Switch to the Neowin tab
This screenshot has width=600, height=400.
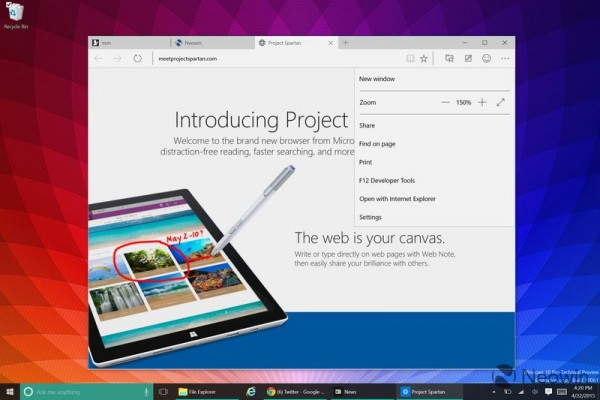pyautogui.click(x=212, y=43)
